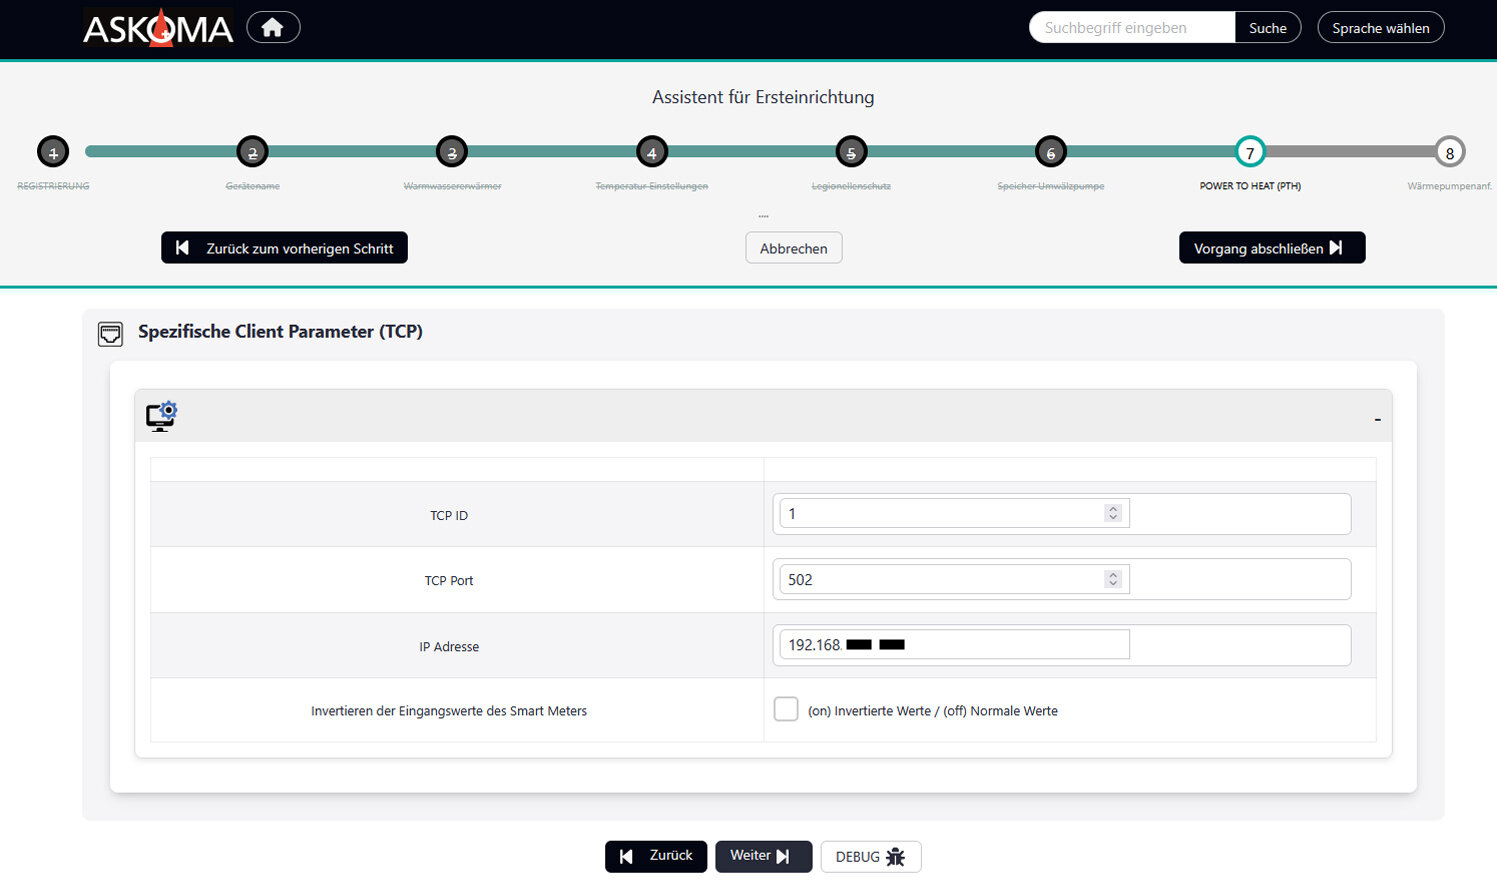The width and height of the screenshot is (1497, 894).
Task: Click into the IP Adresse input field
Action: [950, 644]
